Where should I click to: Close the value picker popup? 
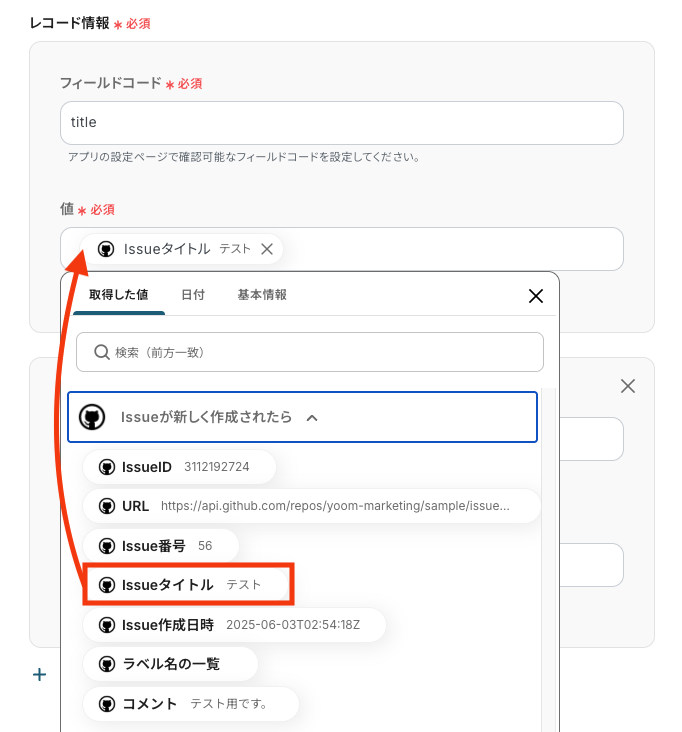pos(535,296)
